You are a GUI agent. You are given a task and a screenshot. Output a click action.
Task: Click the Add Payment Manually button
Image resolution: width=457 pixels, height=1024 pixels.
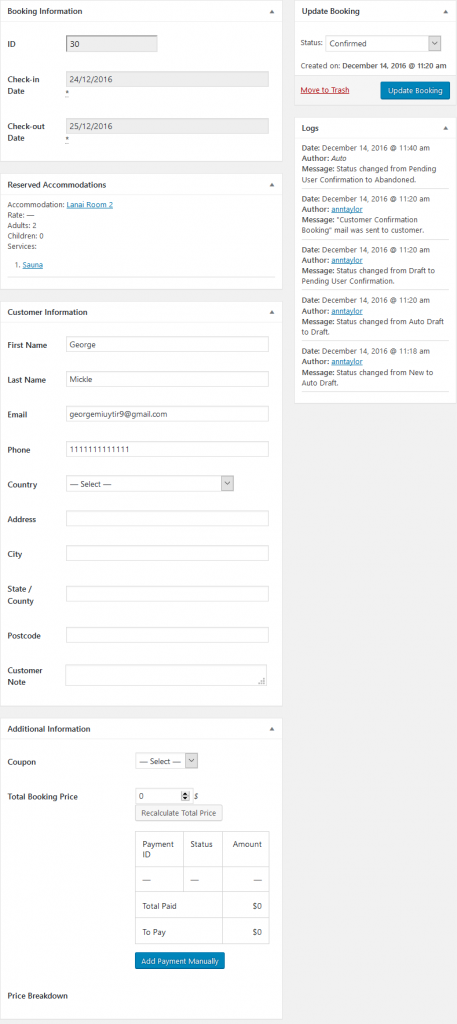click(x=180, y=961)
